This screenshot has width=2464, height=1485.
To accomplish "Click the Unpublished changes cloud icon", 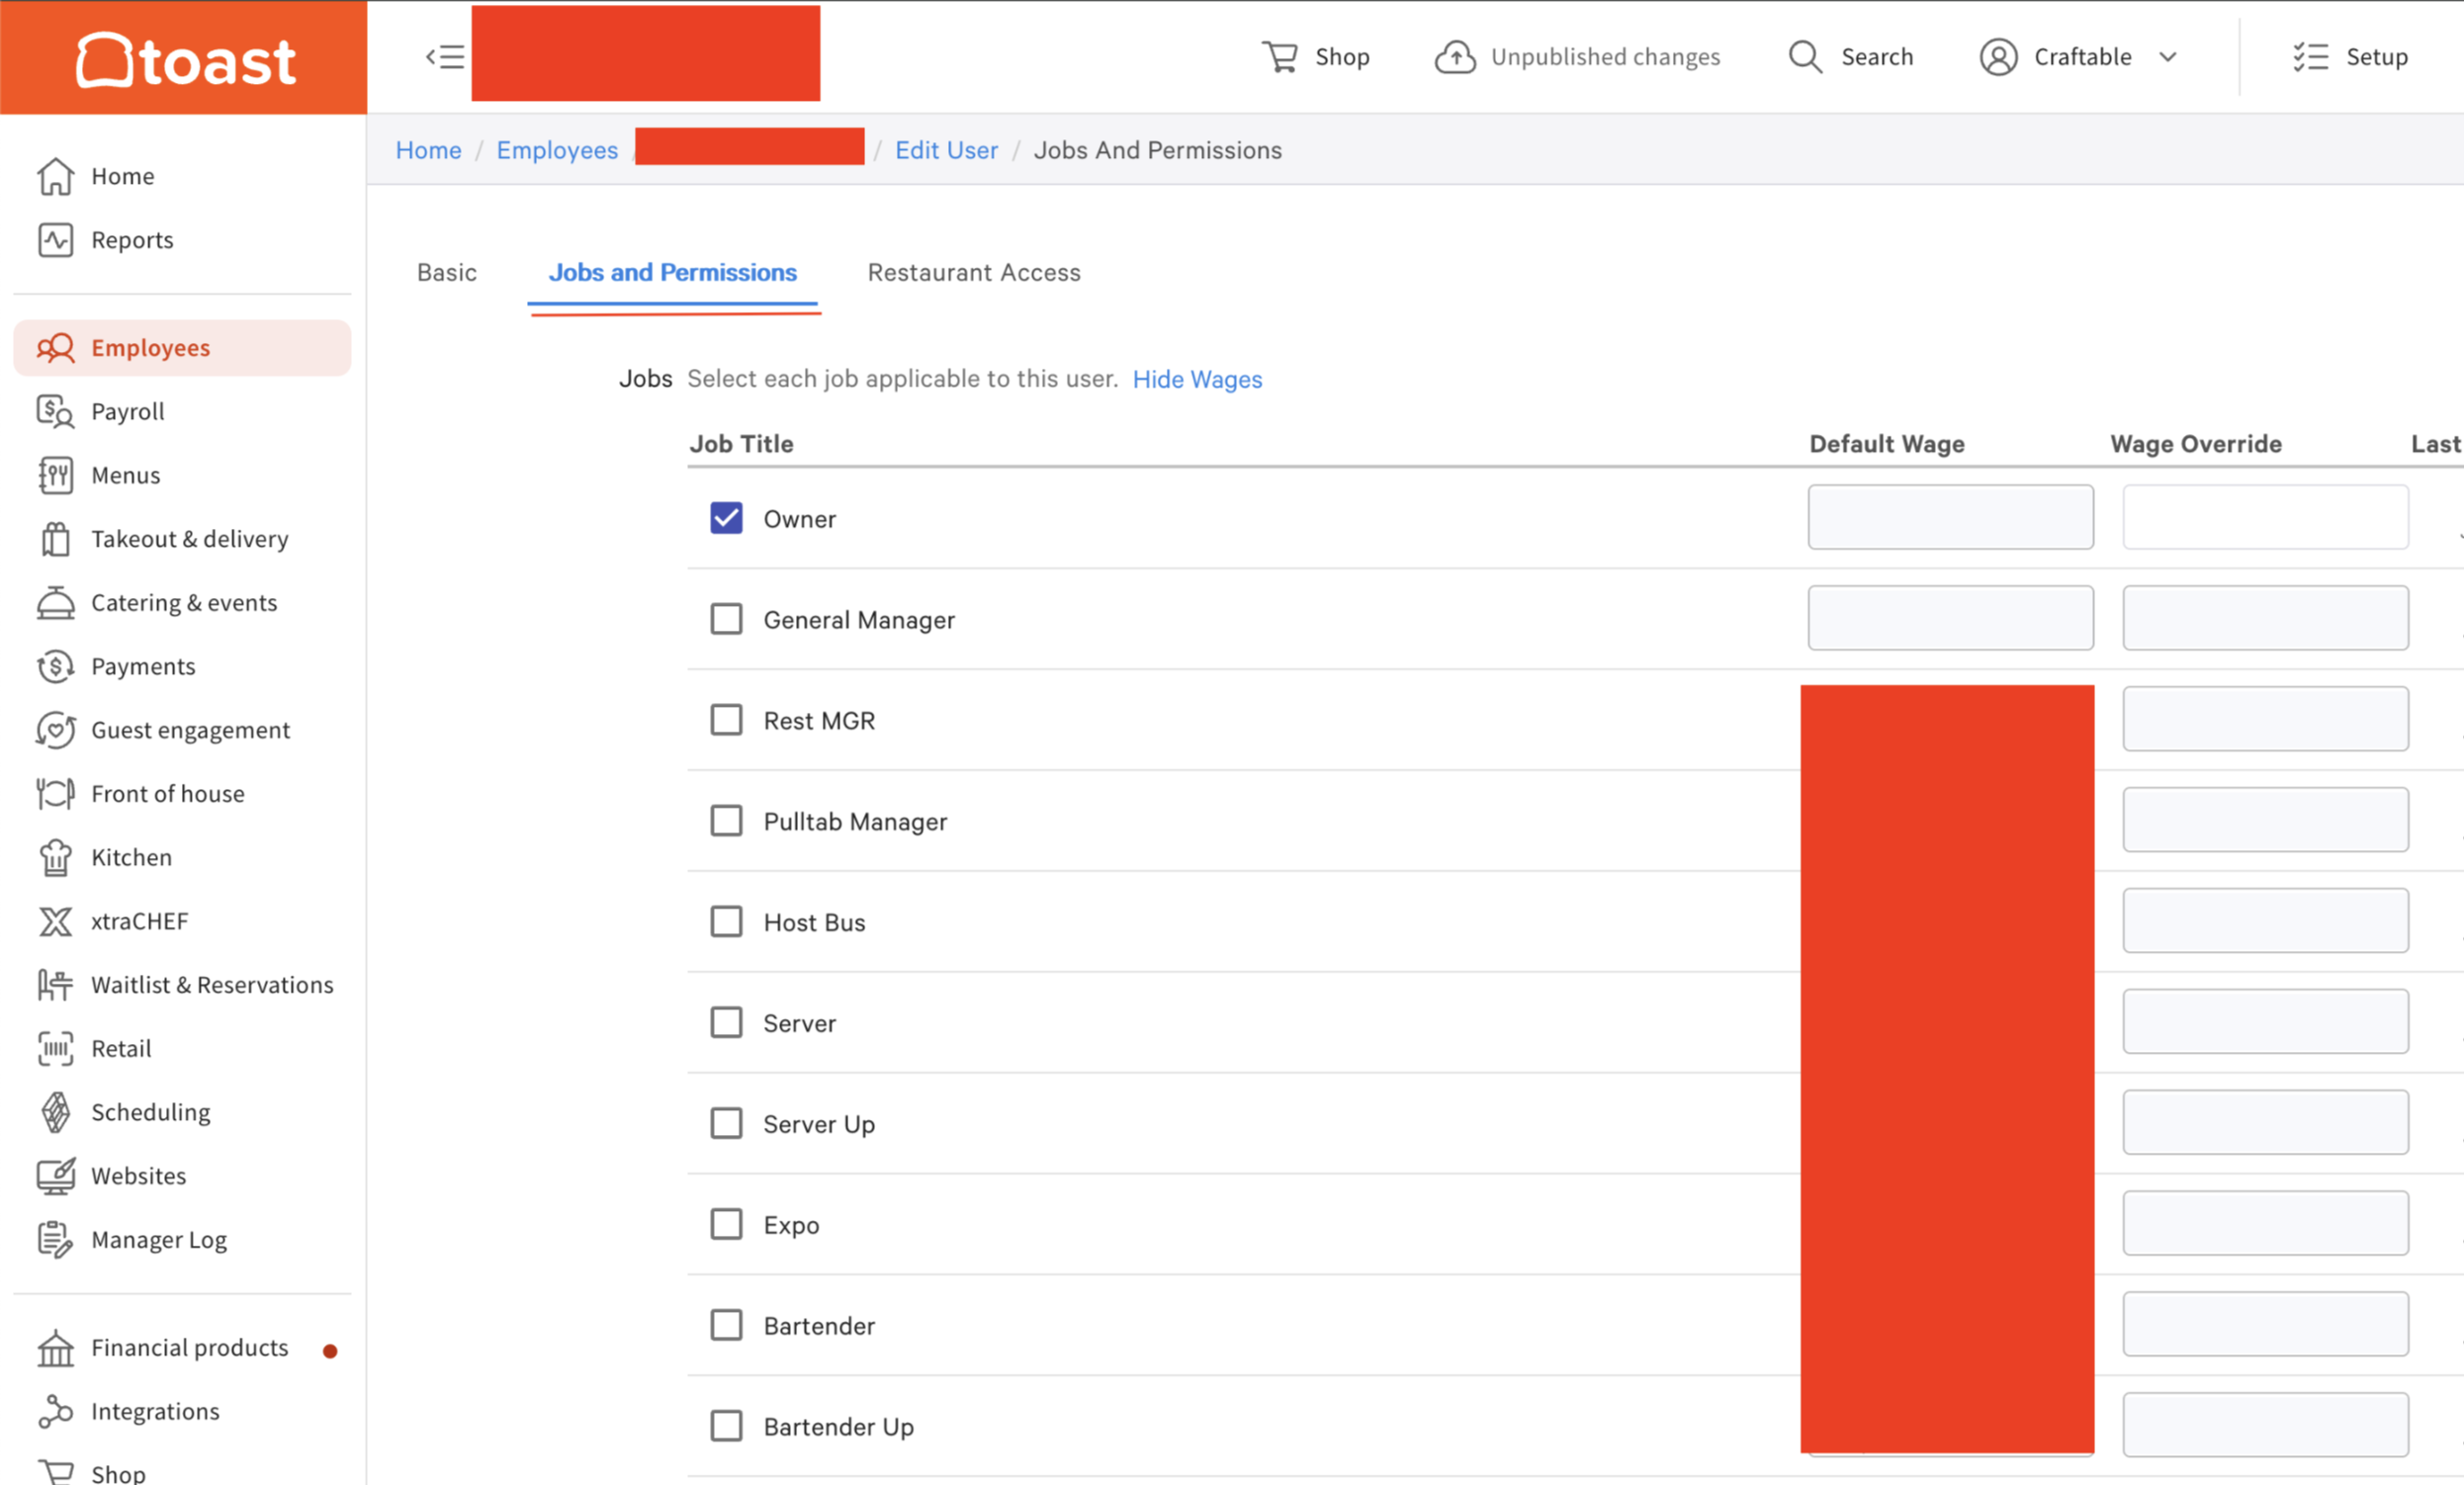I will tap(1455, 57).
